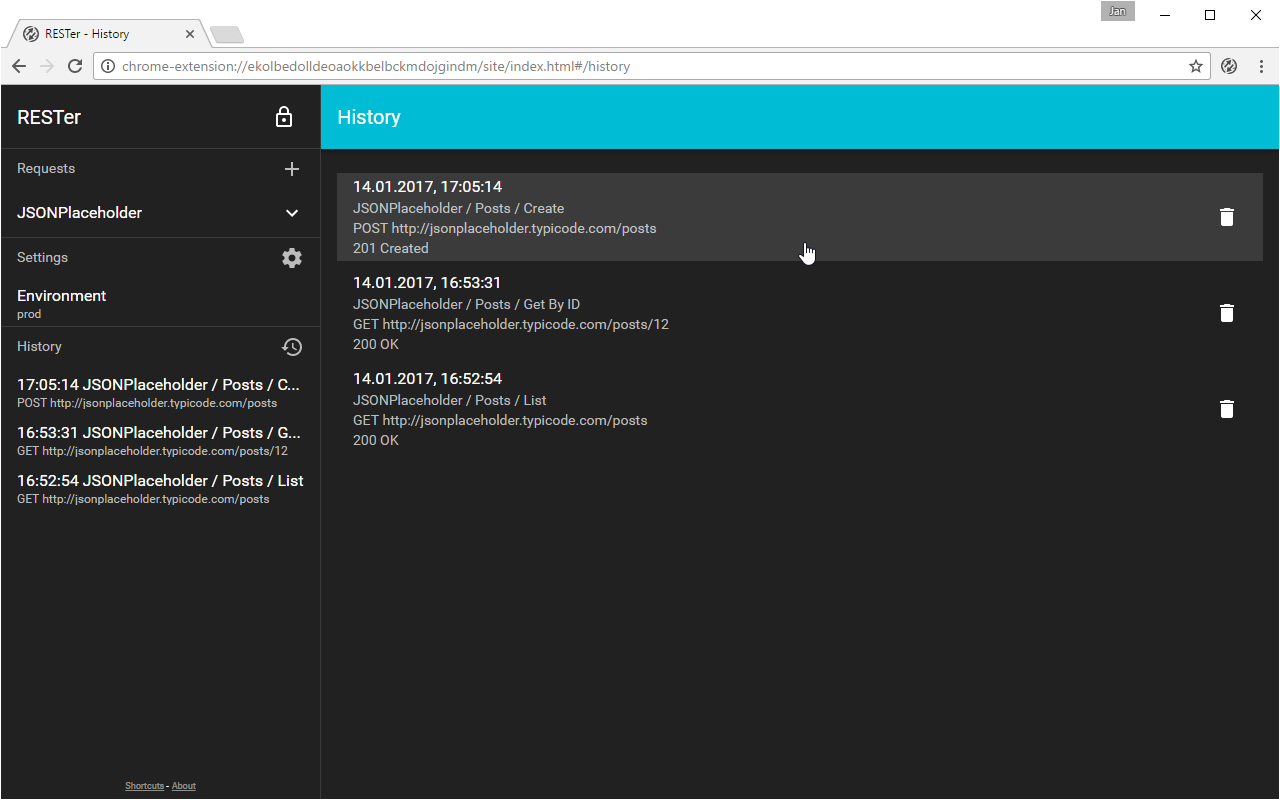Open the About link
Image resolution: width=1280 pixels, height=800 pixels.
(x=184, y=786)
